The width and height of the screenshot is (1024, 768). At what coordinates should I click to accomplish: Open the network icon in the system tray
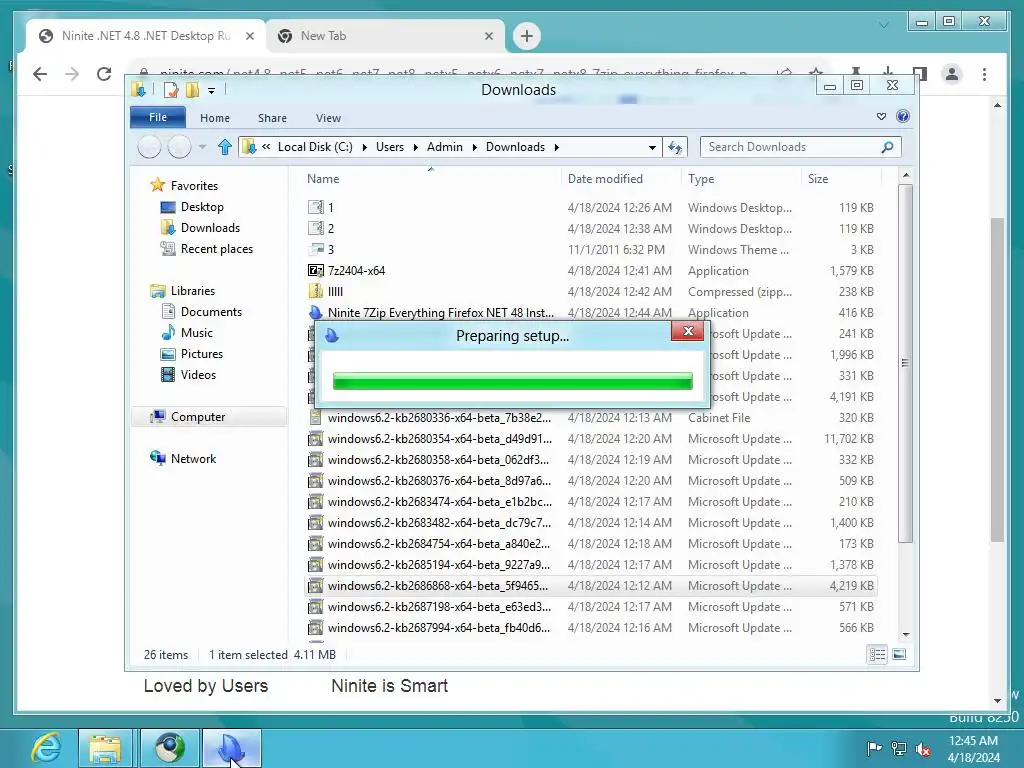tap(899, 748)
